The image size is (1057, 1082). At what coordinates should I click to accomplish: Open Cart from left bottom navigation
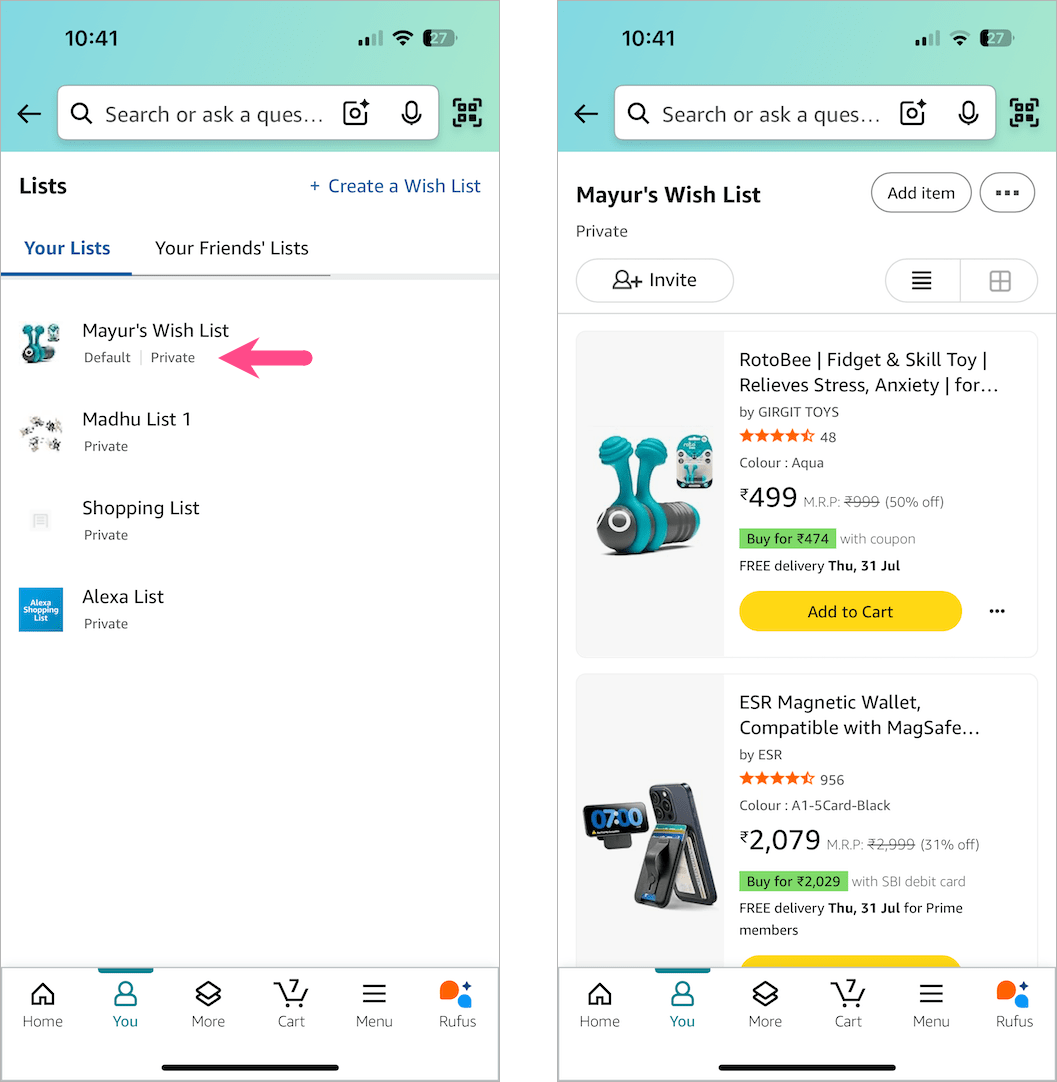291,1005
